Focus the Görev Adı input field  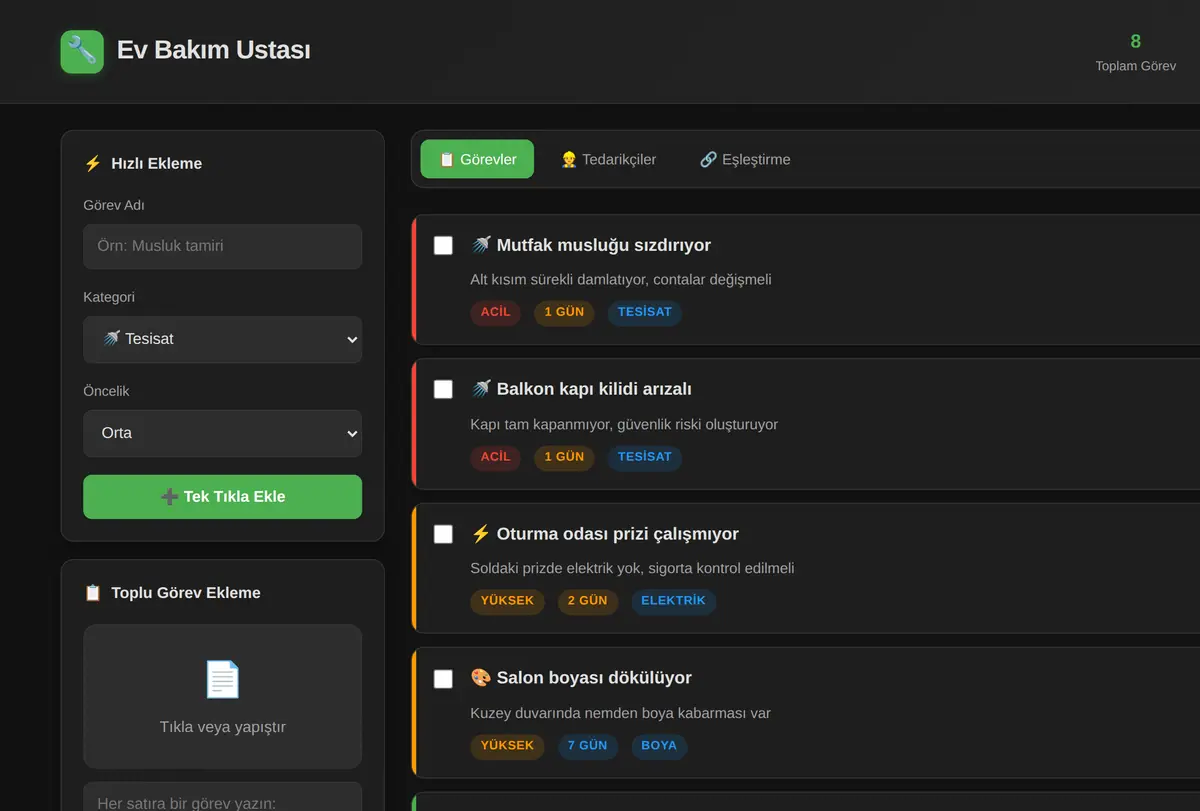click(x=222, y=246)
